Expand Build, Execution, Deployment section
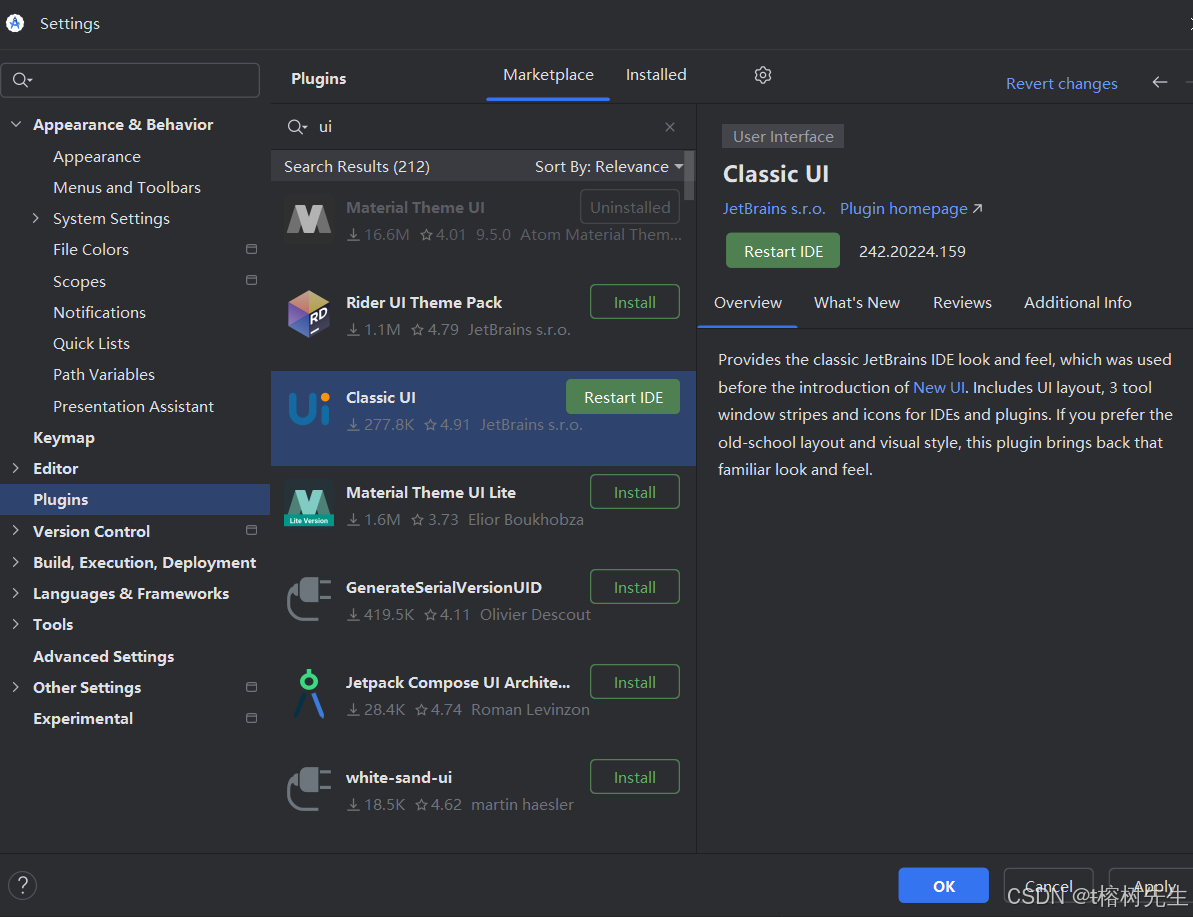 pos(16,562)
